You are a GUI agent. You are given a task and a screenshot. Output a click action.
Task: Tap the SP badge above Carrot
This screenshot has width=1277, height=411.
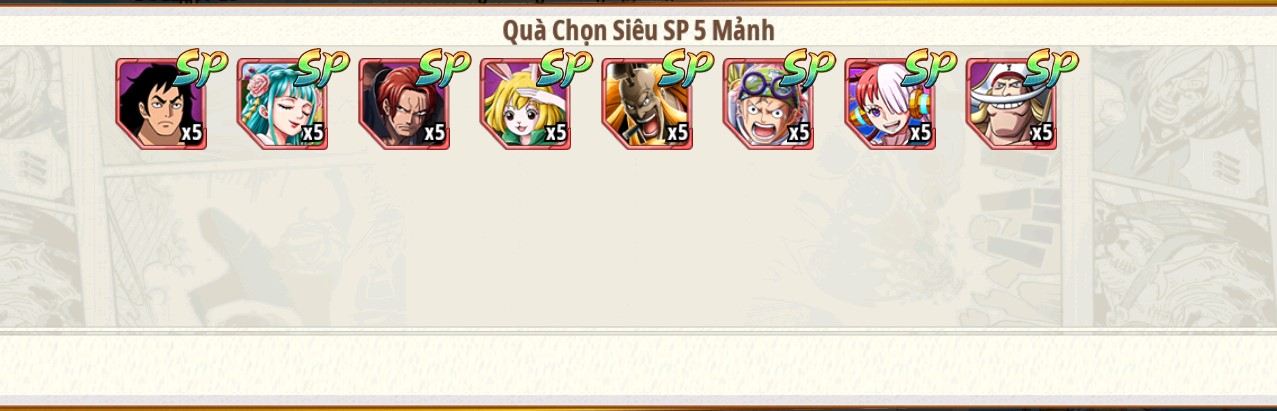(565, 68)
